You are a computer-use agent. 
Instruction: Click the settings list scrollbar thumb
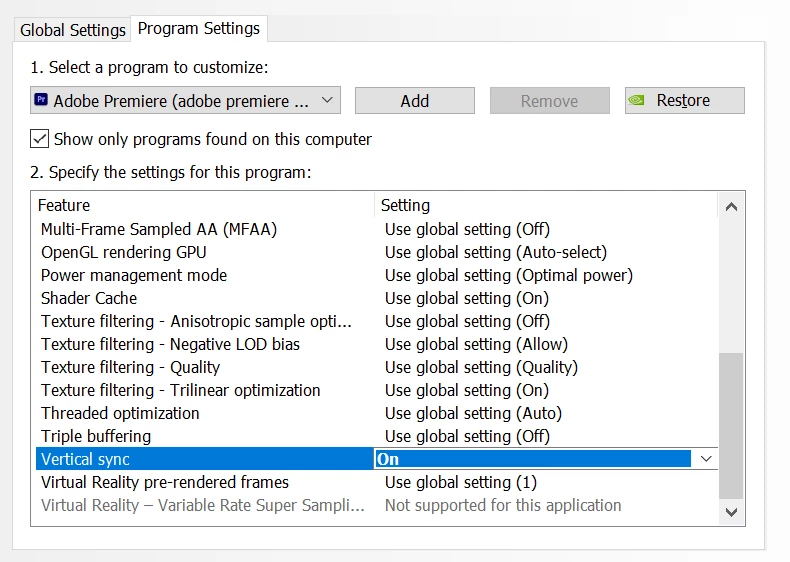(x=731, y=425)
